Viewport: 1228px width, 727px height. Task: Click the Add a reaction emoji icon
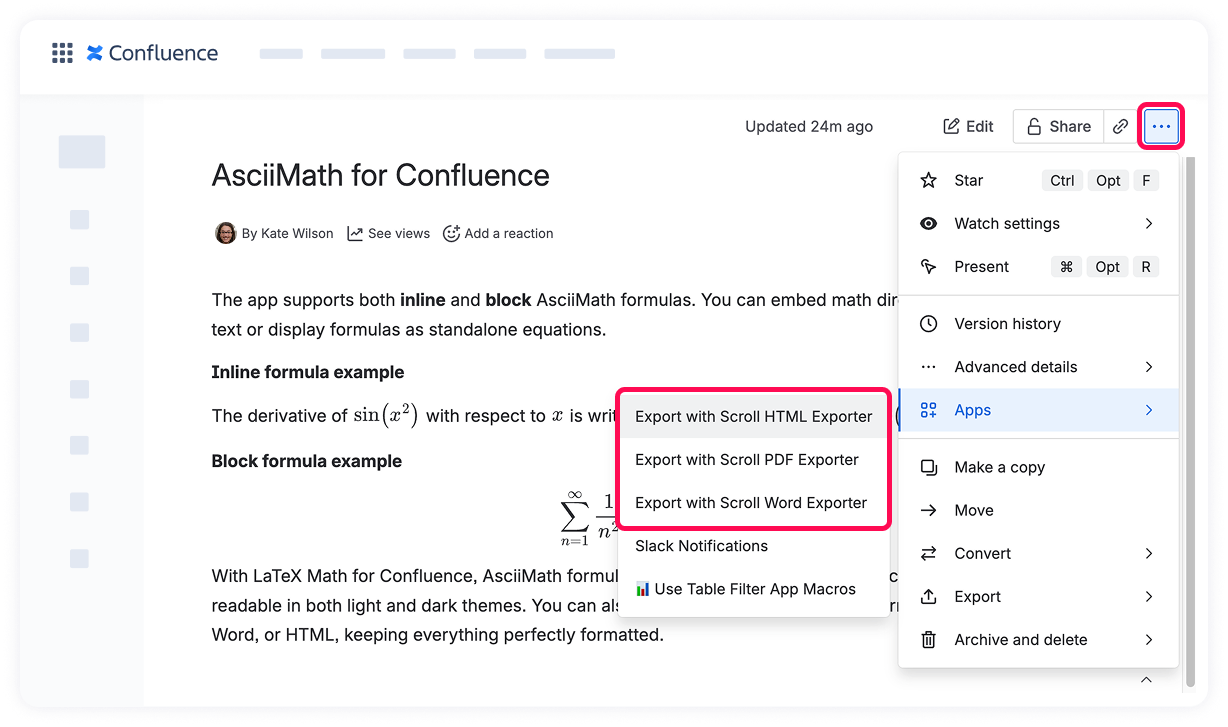(451, 233)
